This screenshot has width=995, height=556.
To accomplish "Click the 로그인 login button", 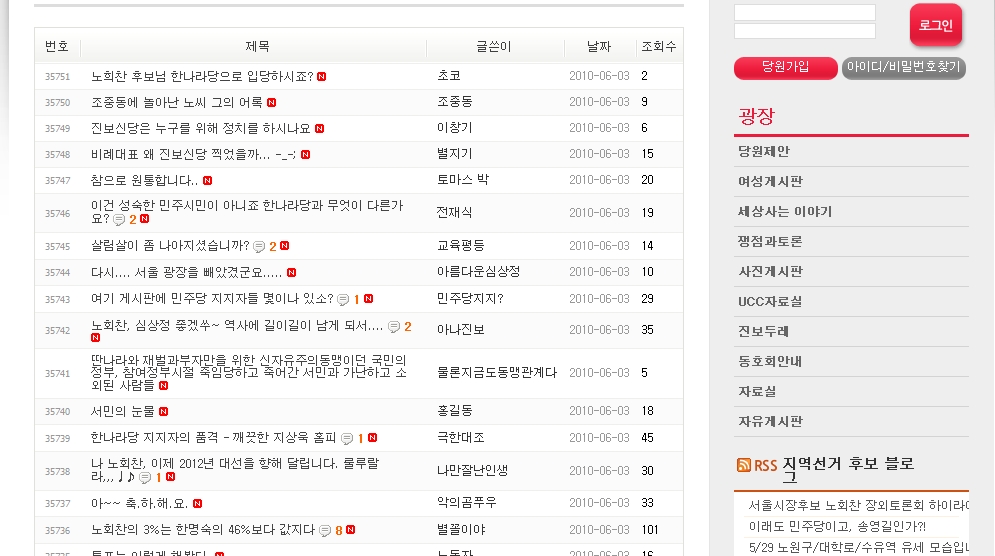I will pos(936,25).
